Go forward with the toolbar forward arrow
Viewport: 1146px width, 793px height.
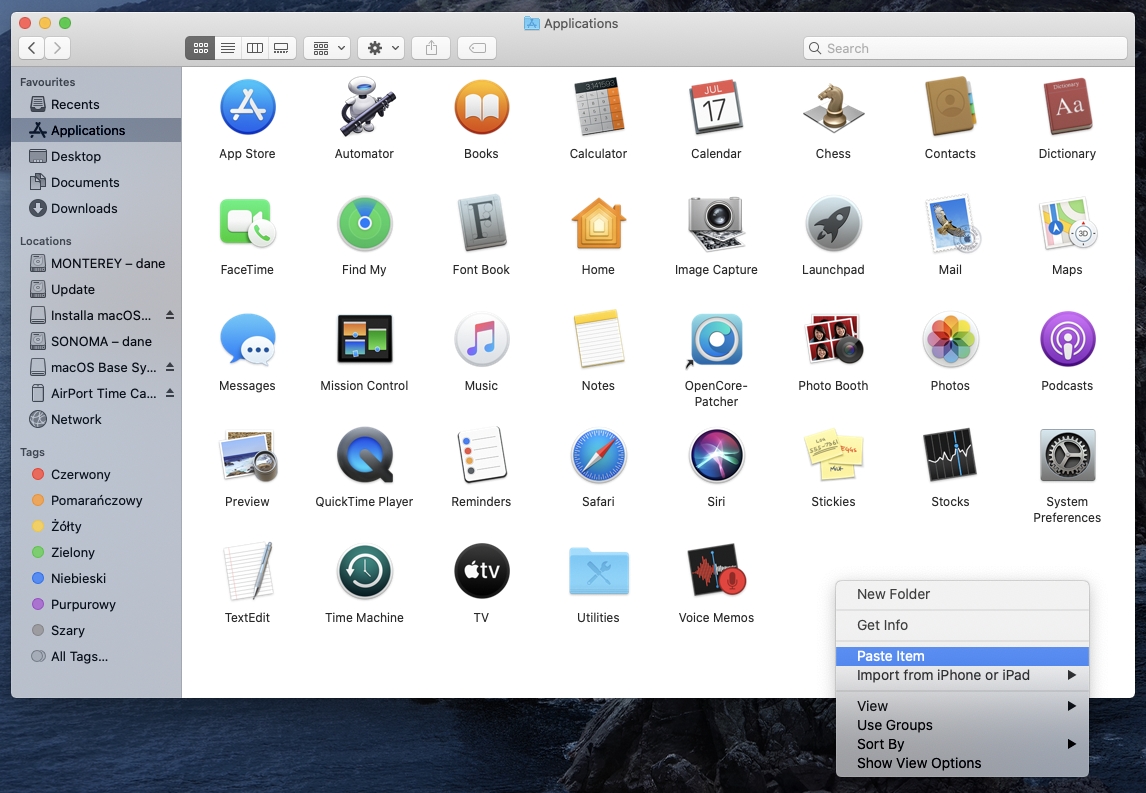pyautogui.click(x=58, y=48)
